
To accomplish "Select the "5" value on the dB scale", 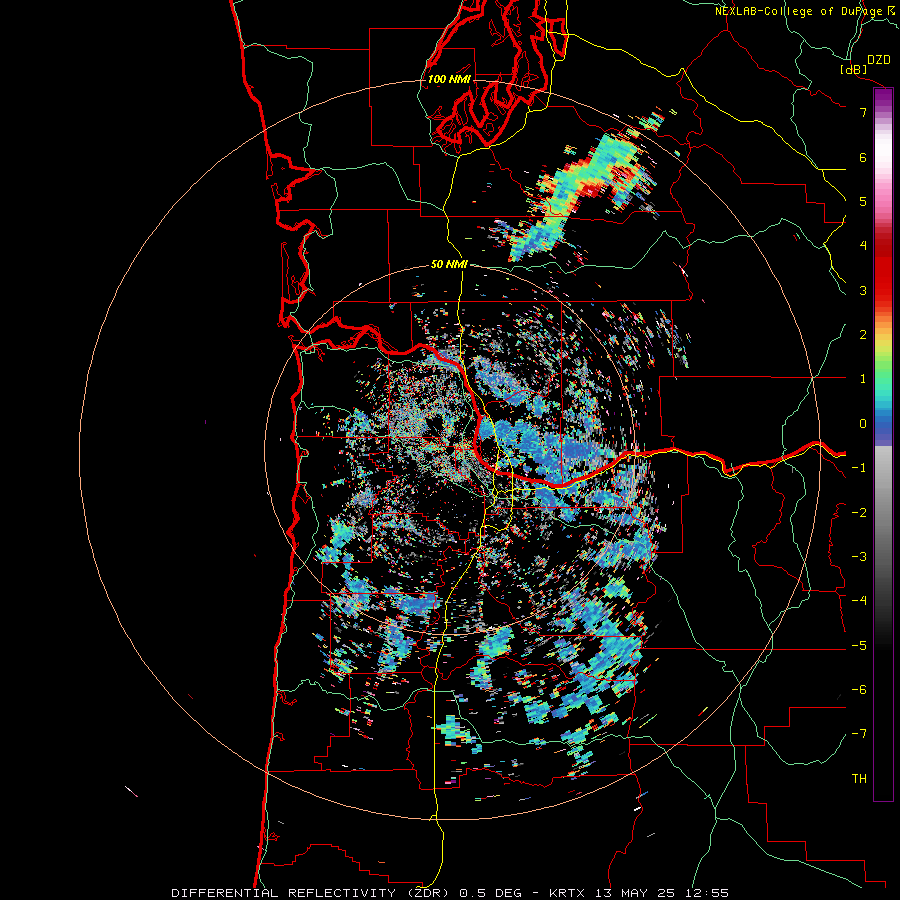I will [863, 201].
